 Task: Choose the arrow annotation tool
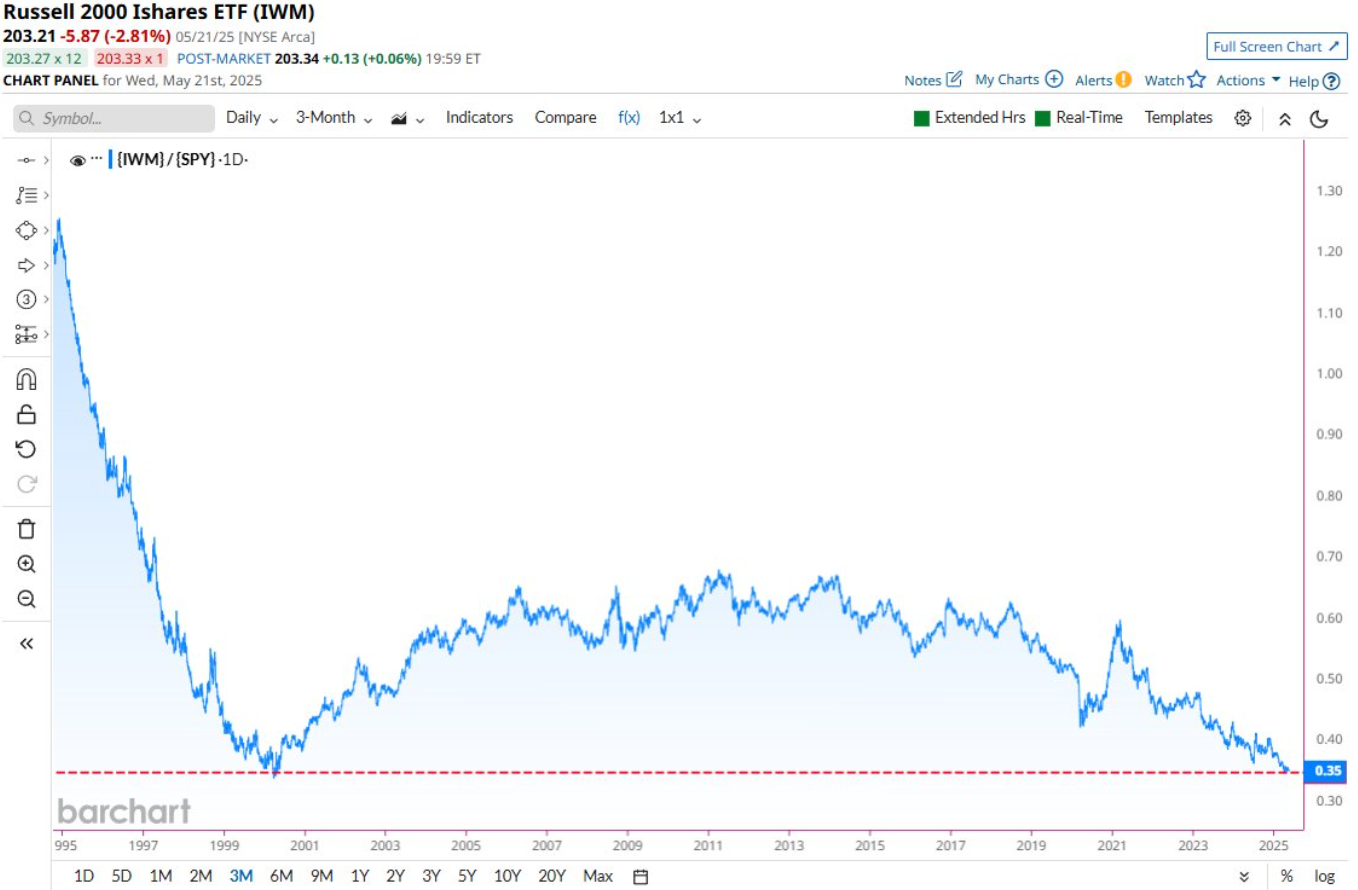[26, 265]
